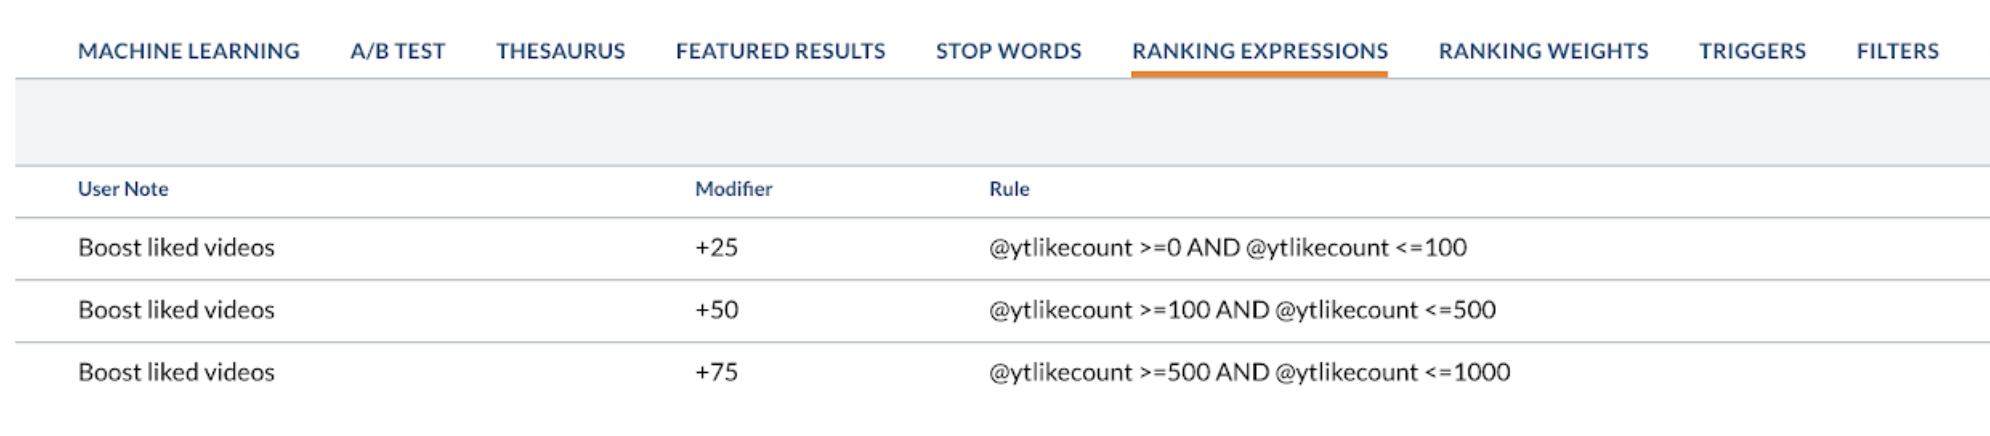Select the +50 modifier row note
1990x436 pixels.
176,310
